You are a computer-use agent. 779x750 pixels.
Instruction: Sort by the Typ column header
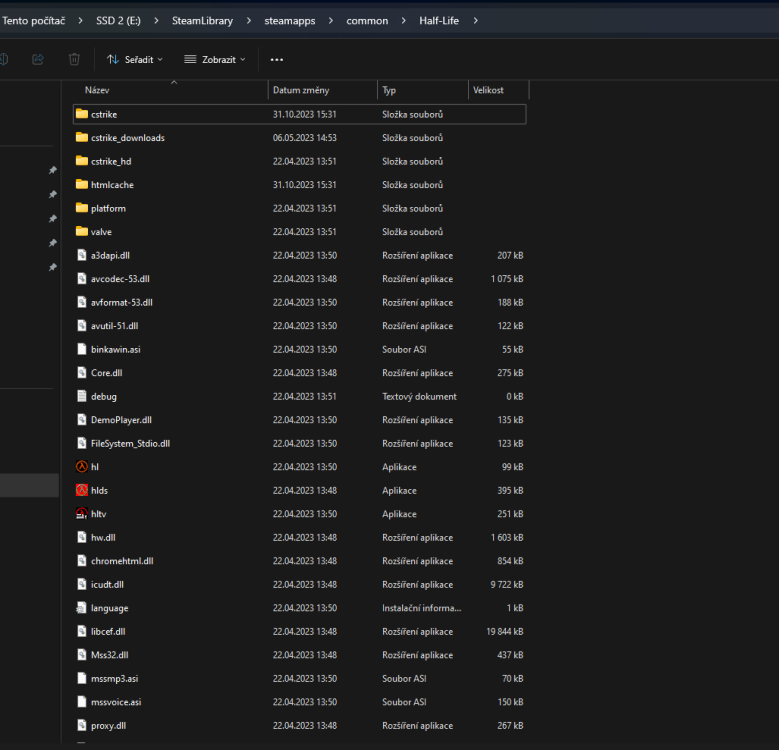389,90
